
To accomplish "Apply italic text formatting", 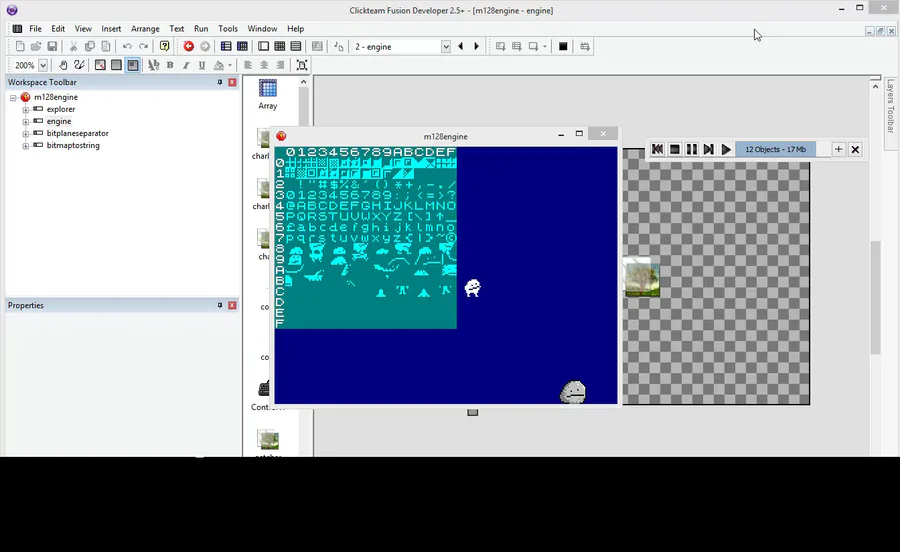I will tap(186, 65).
